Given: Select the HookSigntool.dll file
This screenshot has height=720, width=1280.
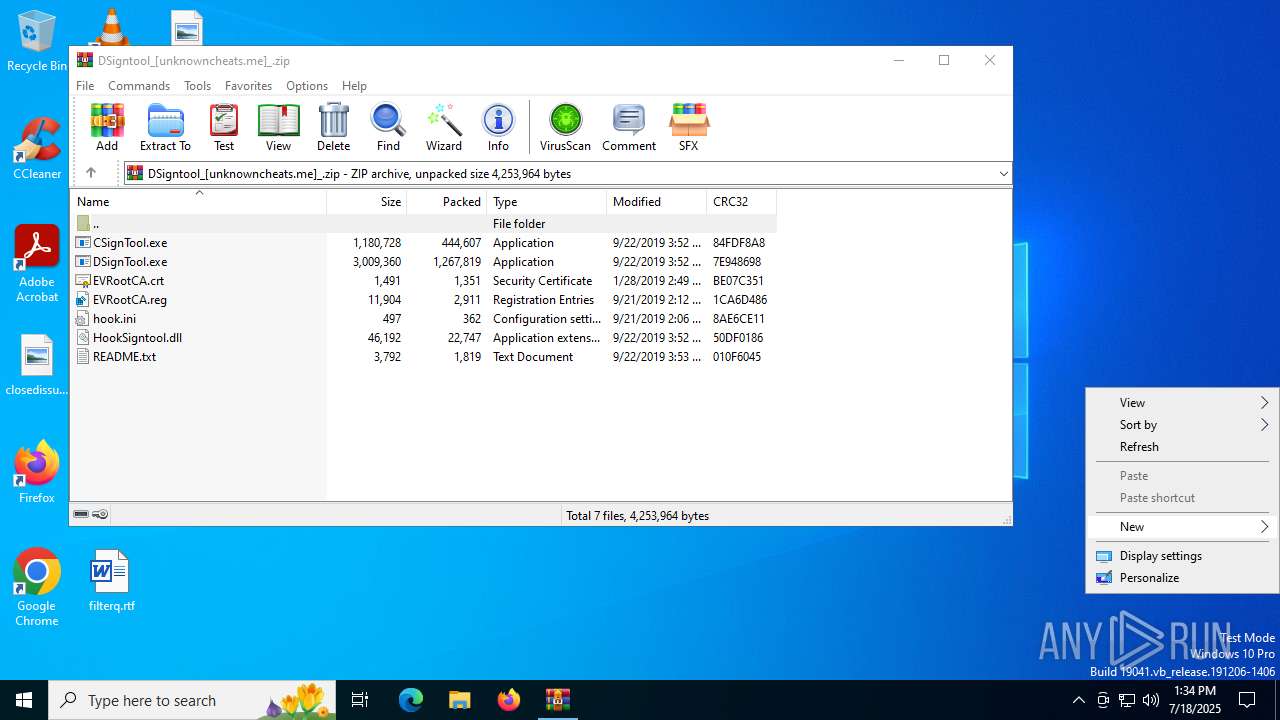Looking at the screenshot, I should 137,338.
